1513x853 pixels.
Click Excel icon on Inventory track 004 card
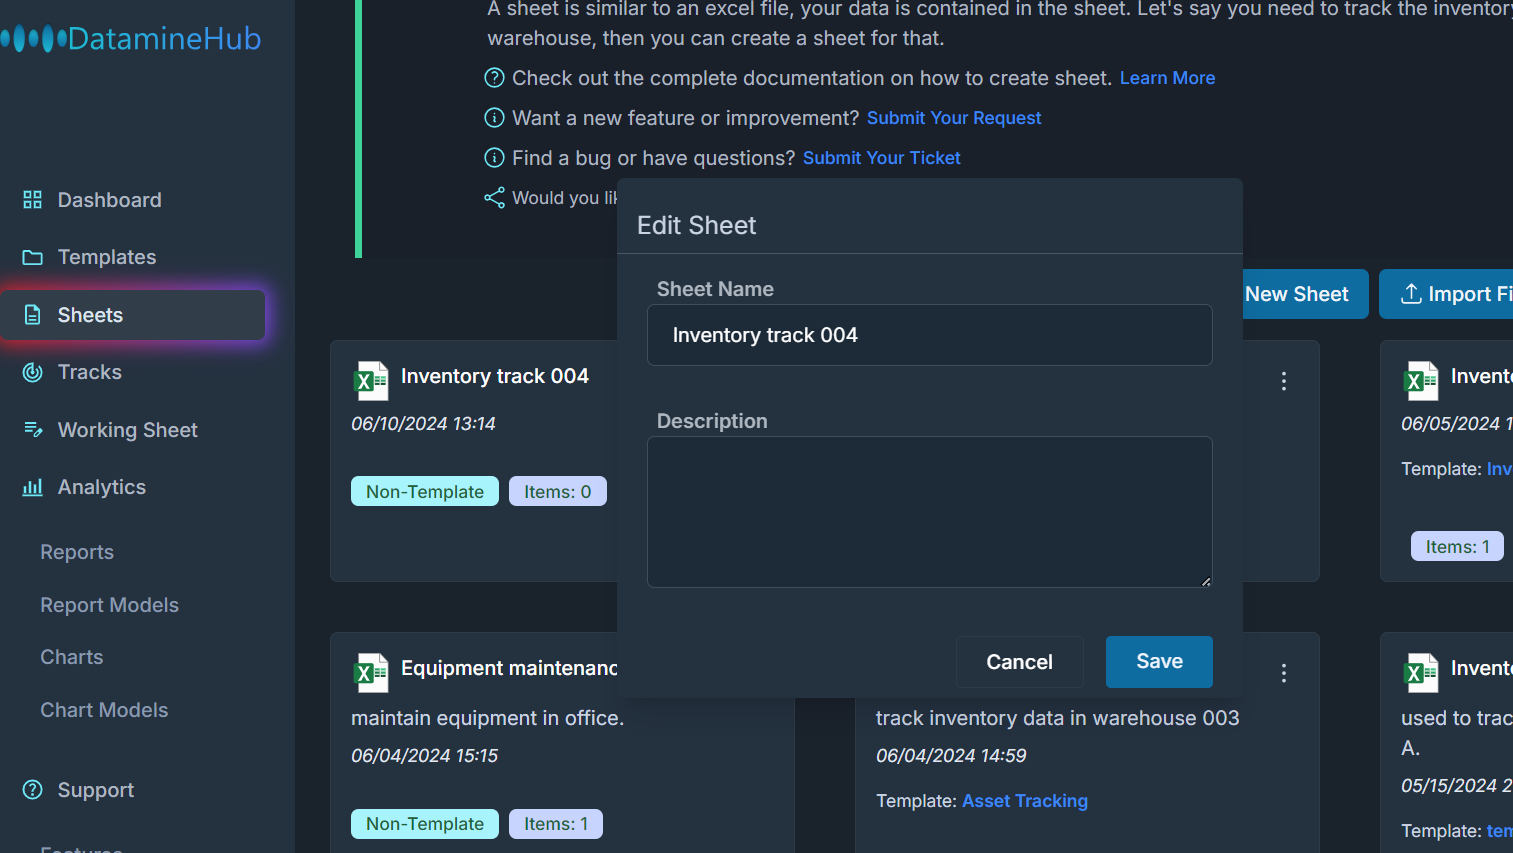[372, 381]
